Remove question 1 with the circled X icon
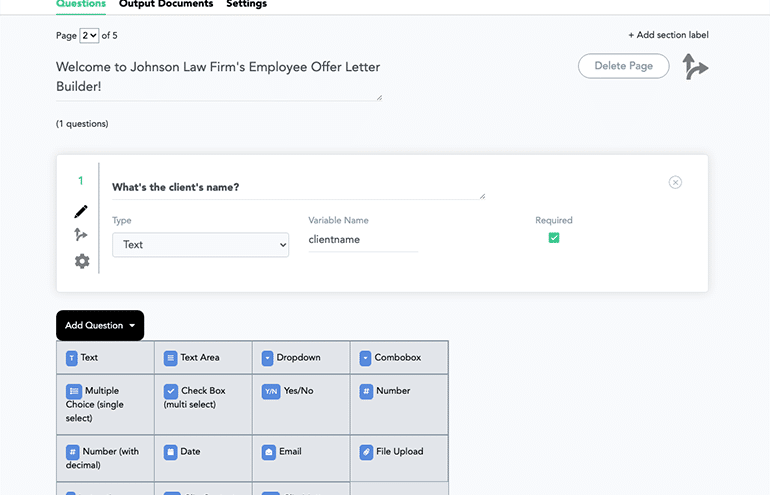The width and height of the screenshot is (770, 495). pyautogui.click(x=675, y=182)
